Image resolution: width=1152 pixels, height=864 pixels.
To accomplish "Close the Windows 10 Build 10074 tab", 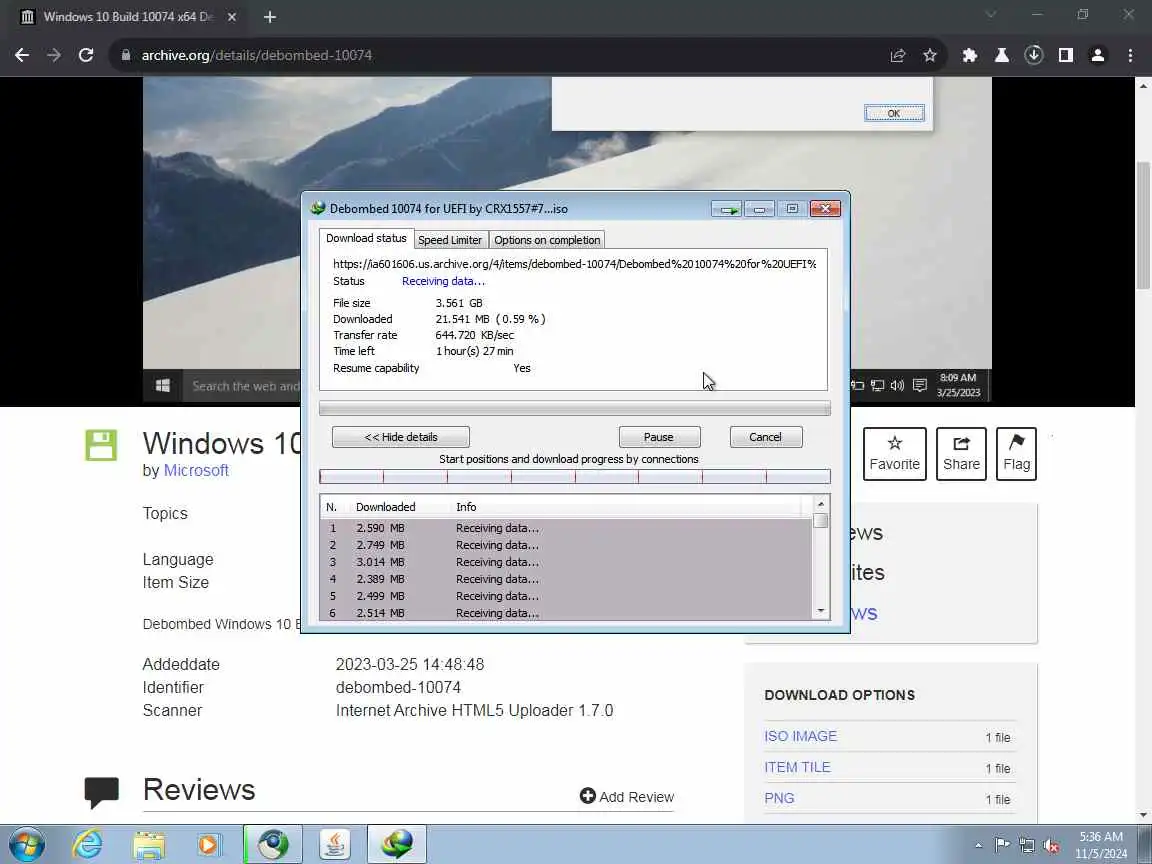I will point(231,17).
